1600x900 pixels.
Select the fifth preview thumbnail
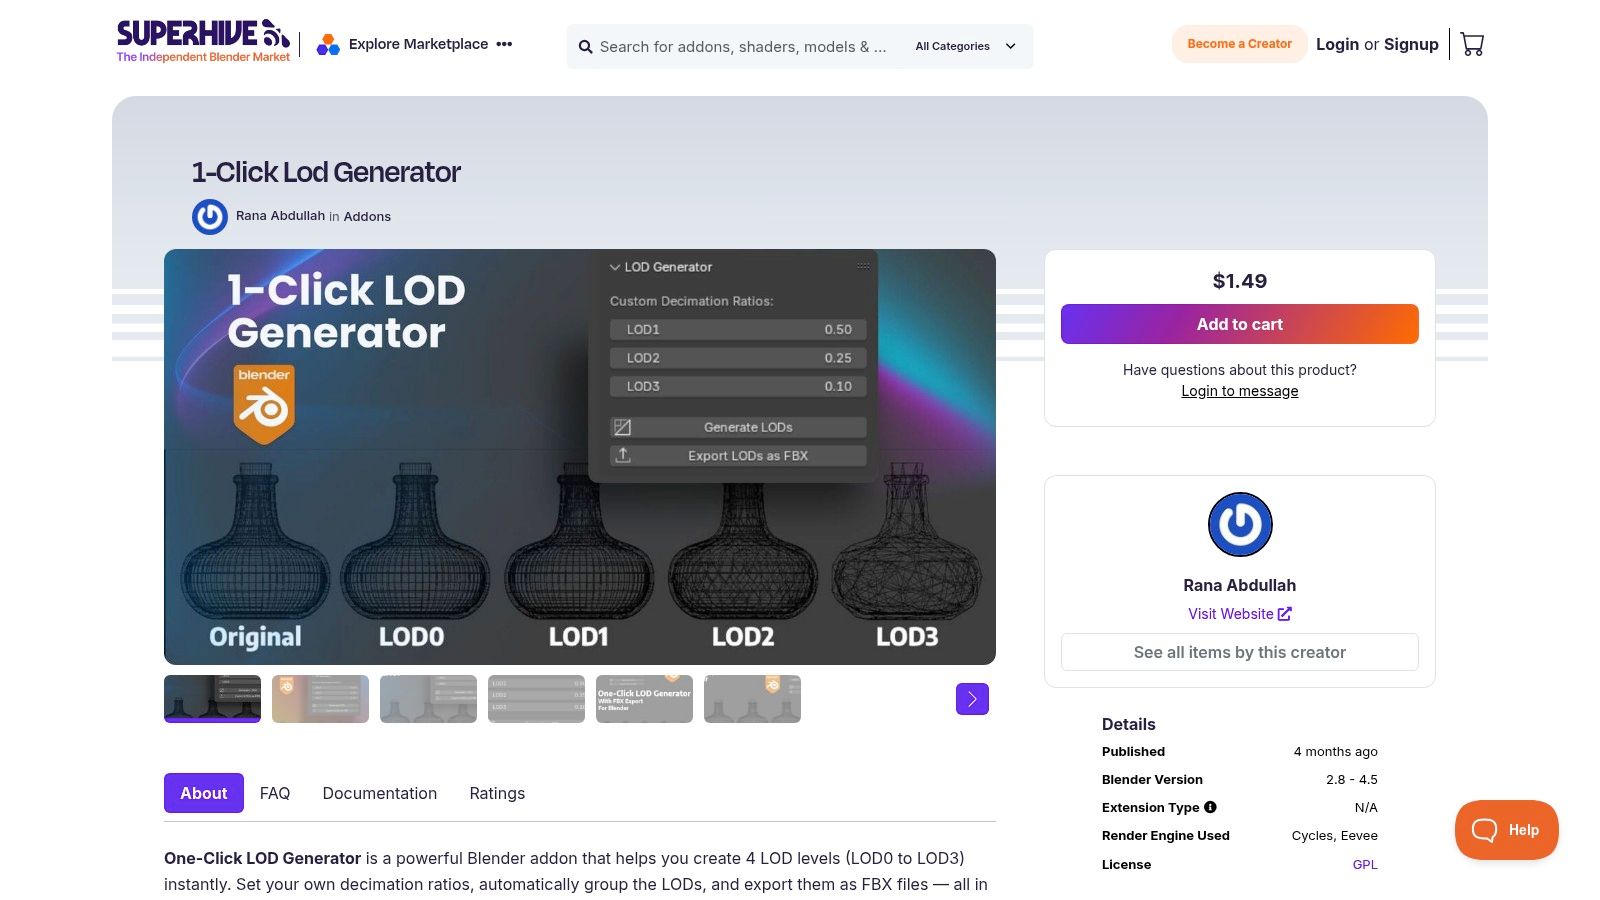tap(644, 699)
